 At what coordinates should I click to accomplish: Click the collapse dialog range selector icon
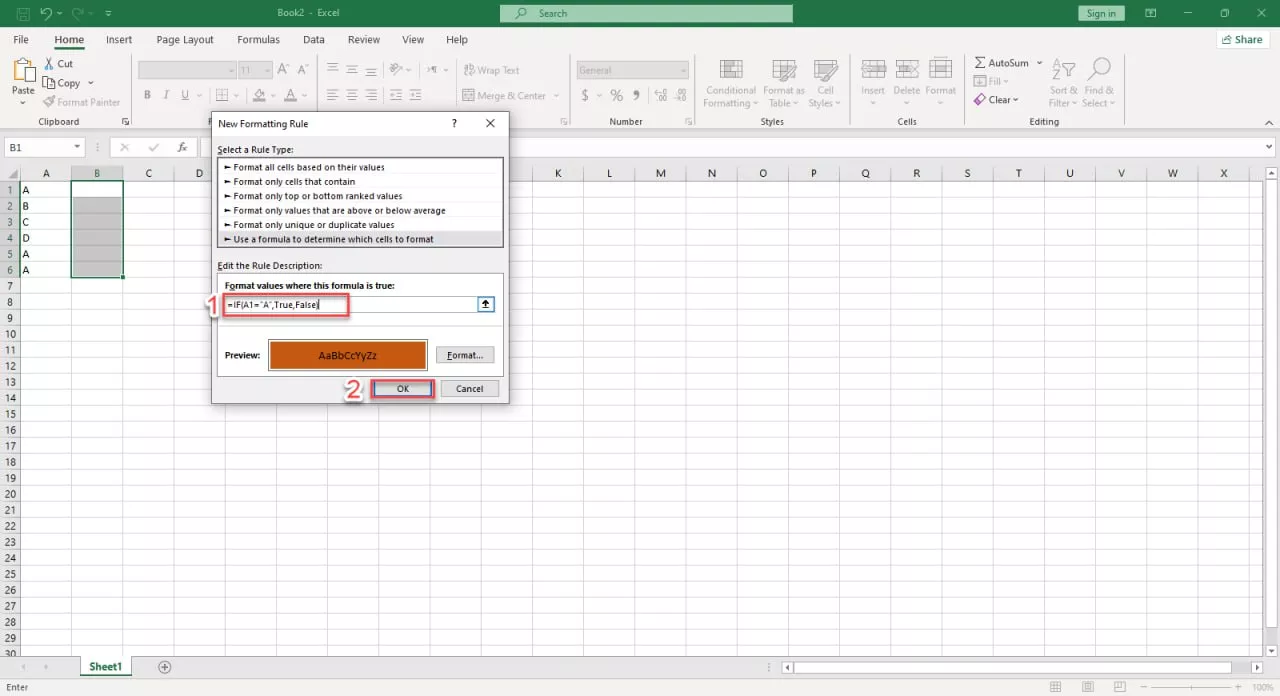click(486, 304)
